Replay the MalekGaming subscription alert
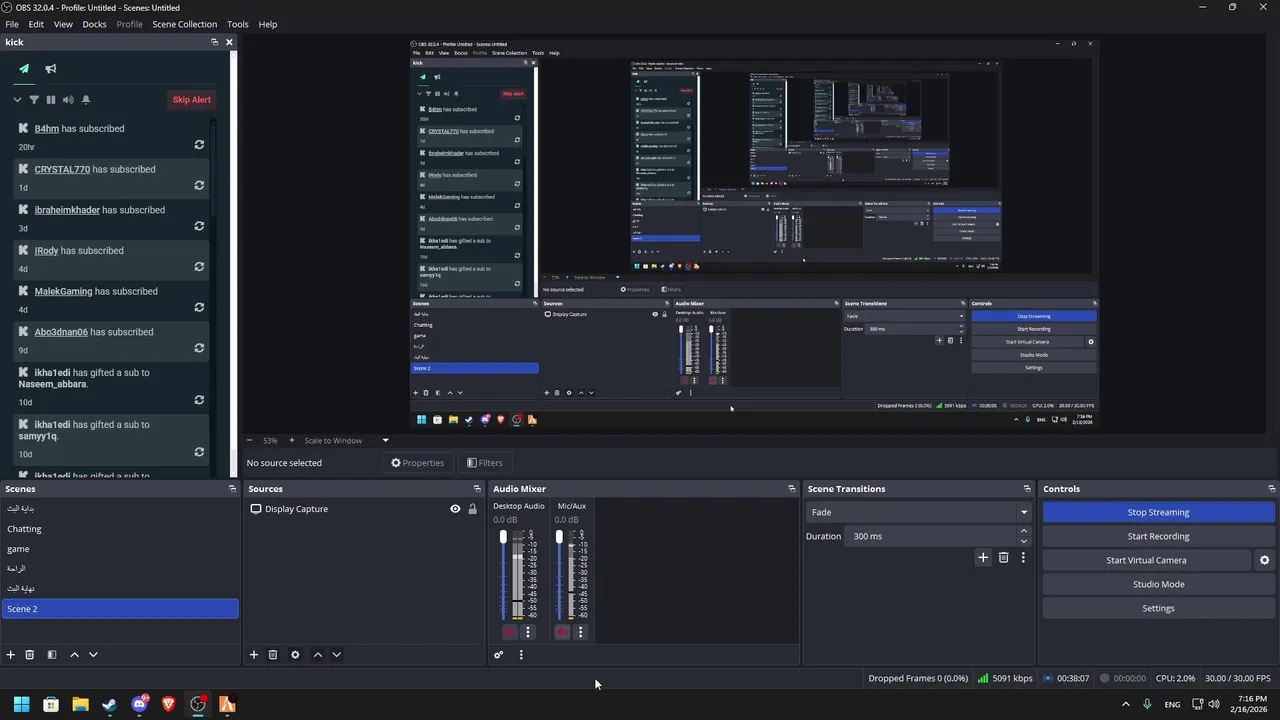Screen dimensions: 1280x720 pyautogui.click(x=199, y=307)
